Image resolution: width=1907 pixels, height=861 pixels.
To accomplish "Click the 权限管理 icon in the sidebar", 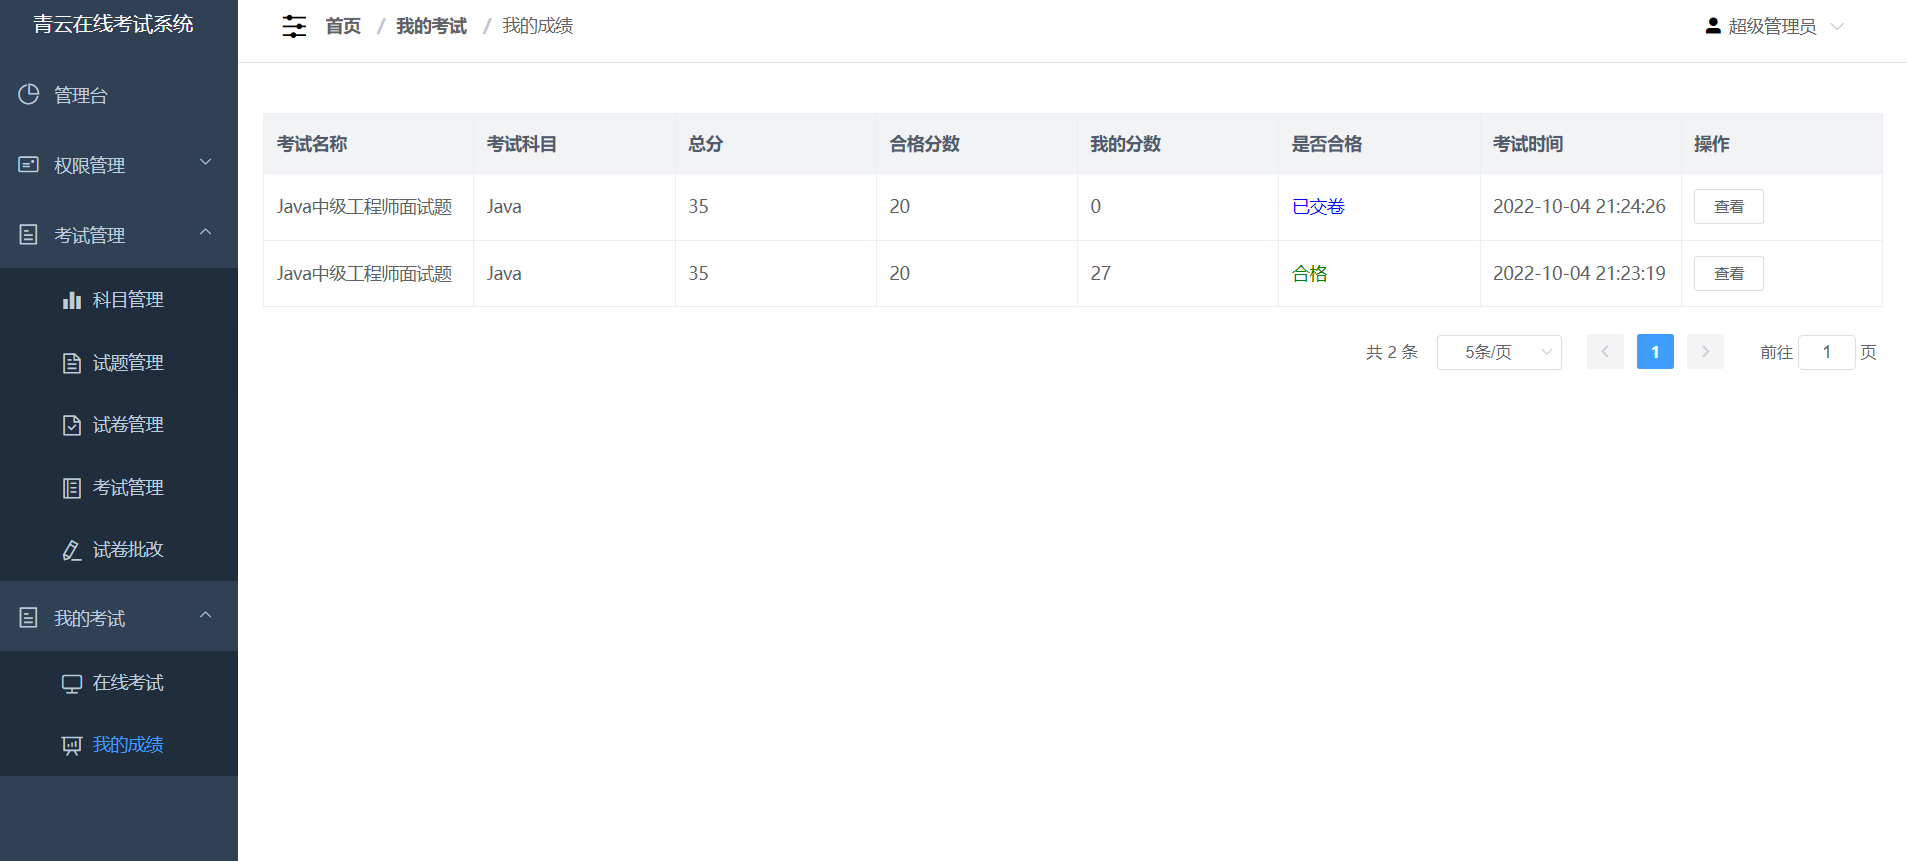I will pos(29,164).
